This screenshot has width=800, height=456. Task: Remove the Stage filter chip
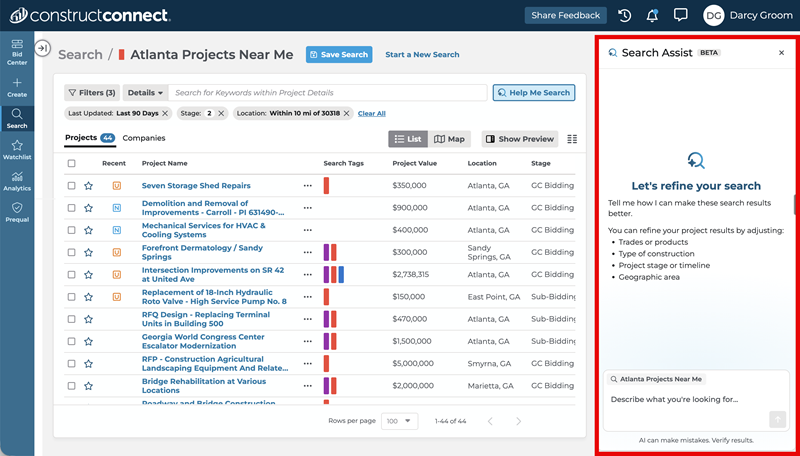[x=221, y=113]
